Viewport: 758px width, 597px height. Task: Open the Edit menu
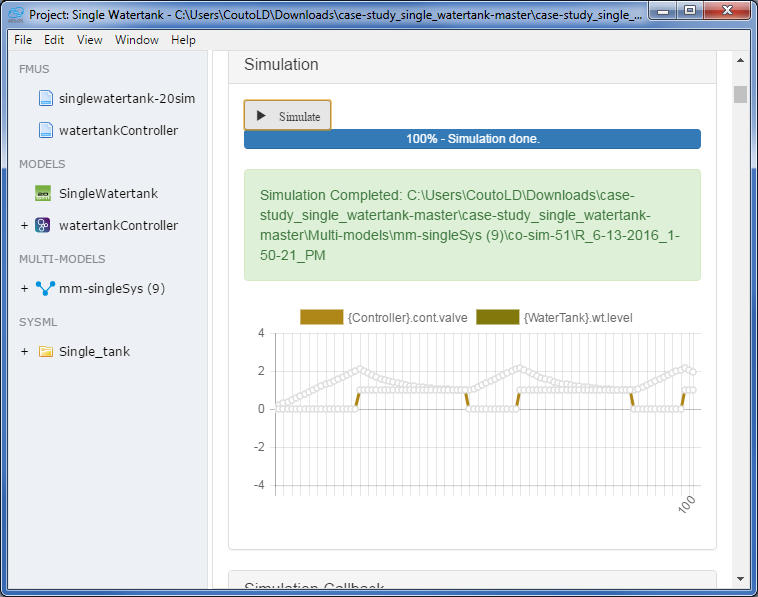tap(54, 40)
